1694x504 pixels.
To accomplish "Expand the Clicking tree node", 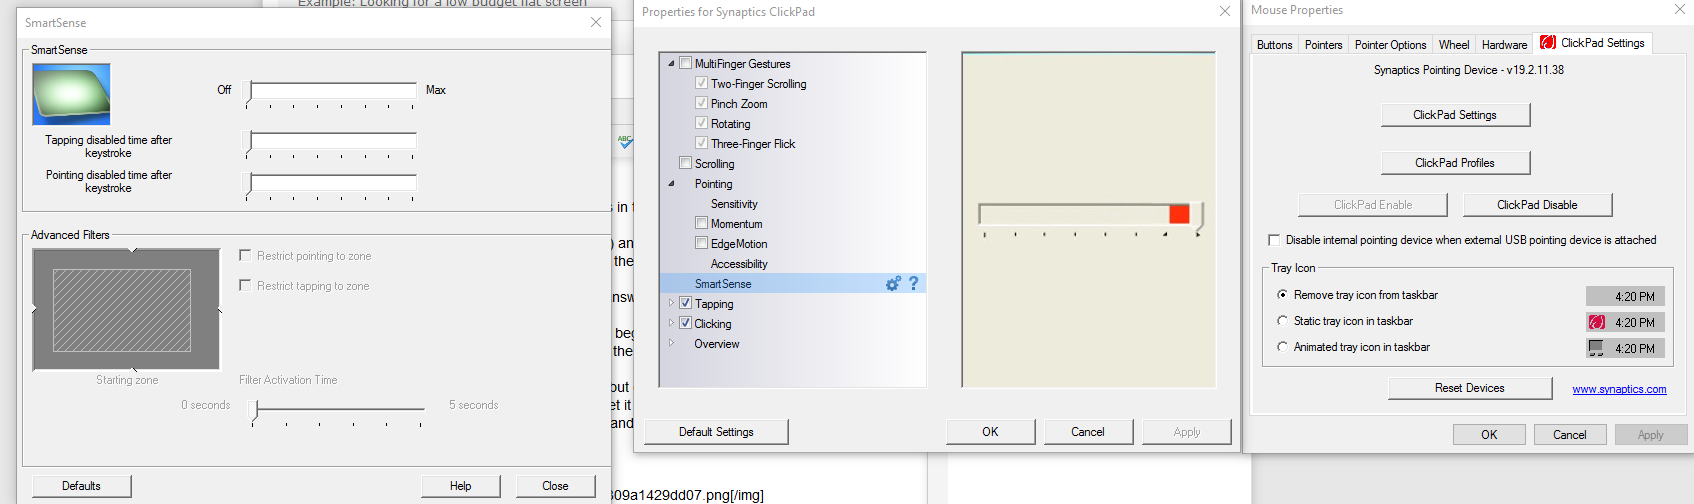I will coord(671,323).
